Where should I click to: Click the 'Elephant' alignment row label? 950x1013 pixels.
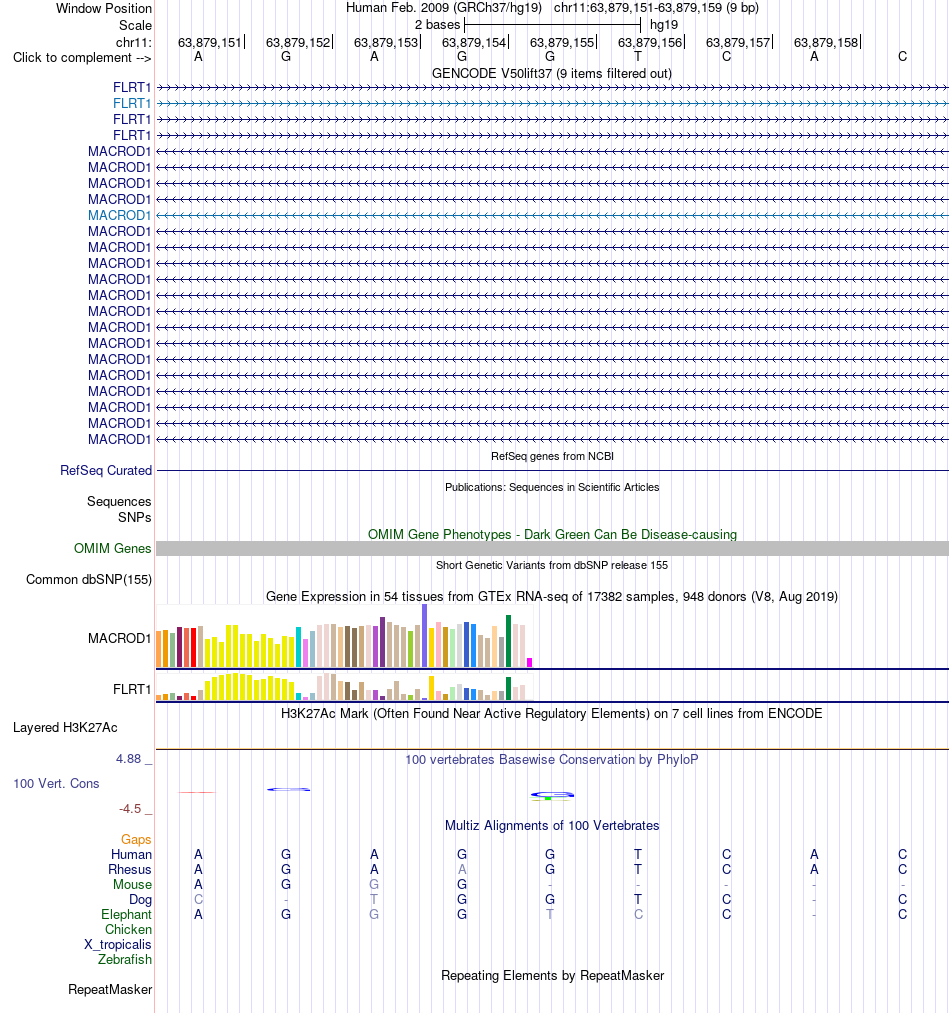126,915
